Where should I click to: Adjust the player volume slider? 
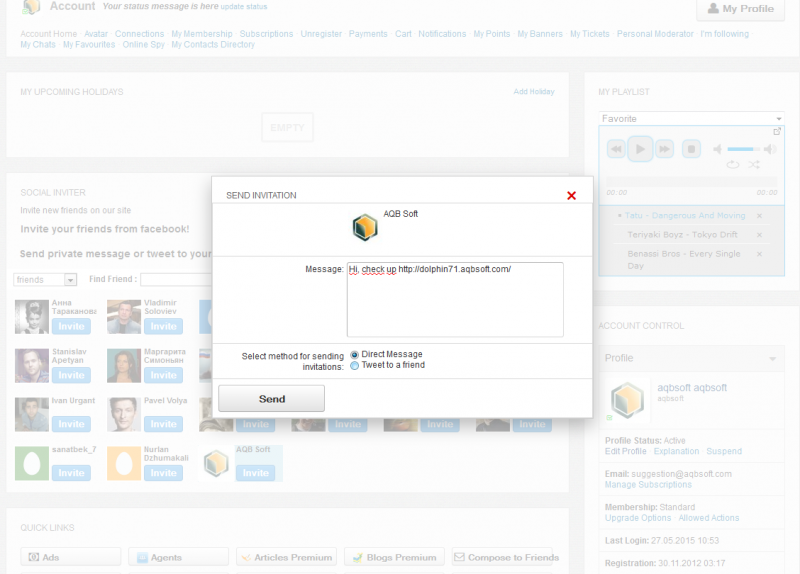tap(743, 149)
